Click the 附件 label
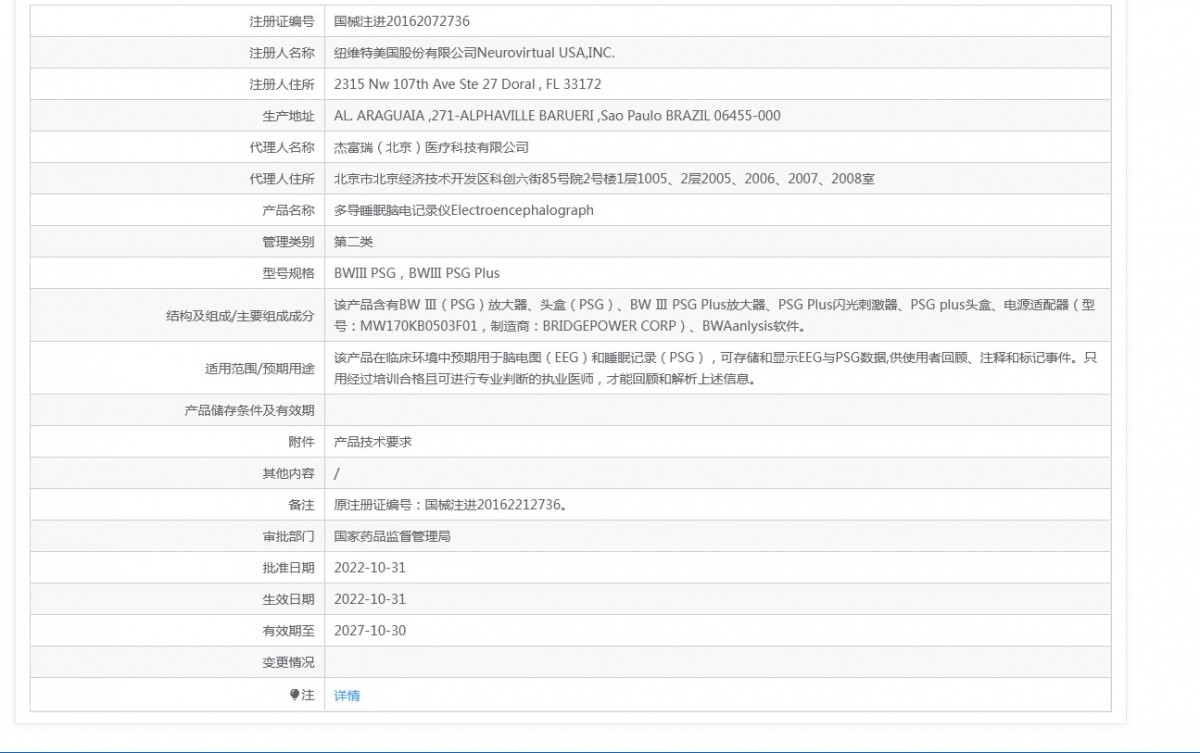This screenshot has width=1200, height=753. tap(301, 441)
